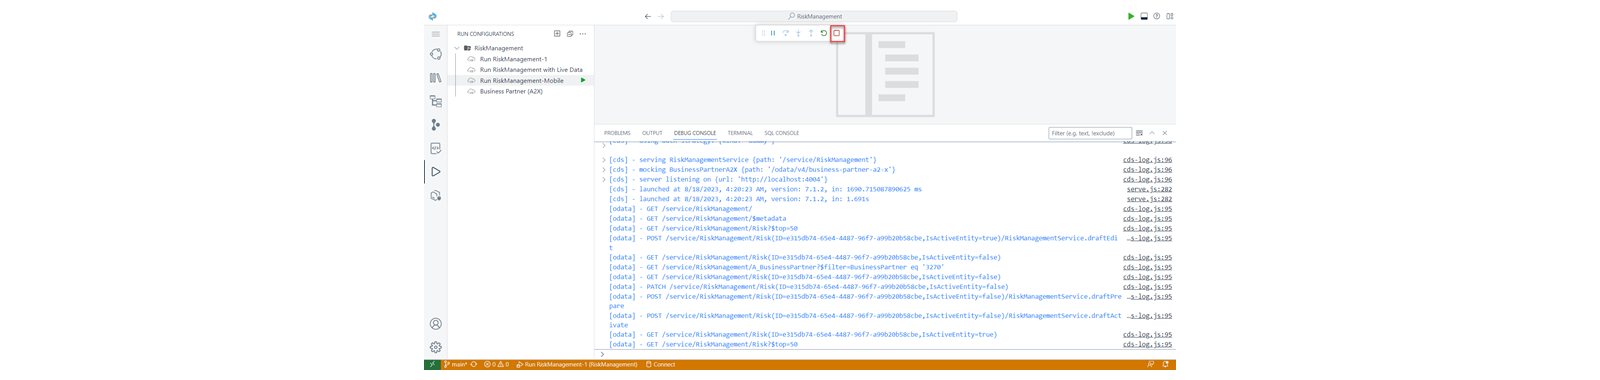Open the Project Explorer tree icon
This screenshot has height=380, width=1600.
435,101
